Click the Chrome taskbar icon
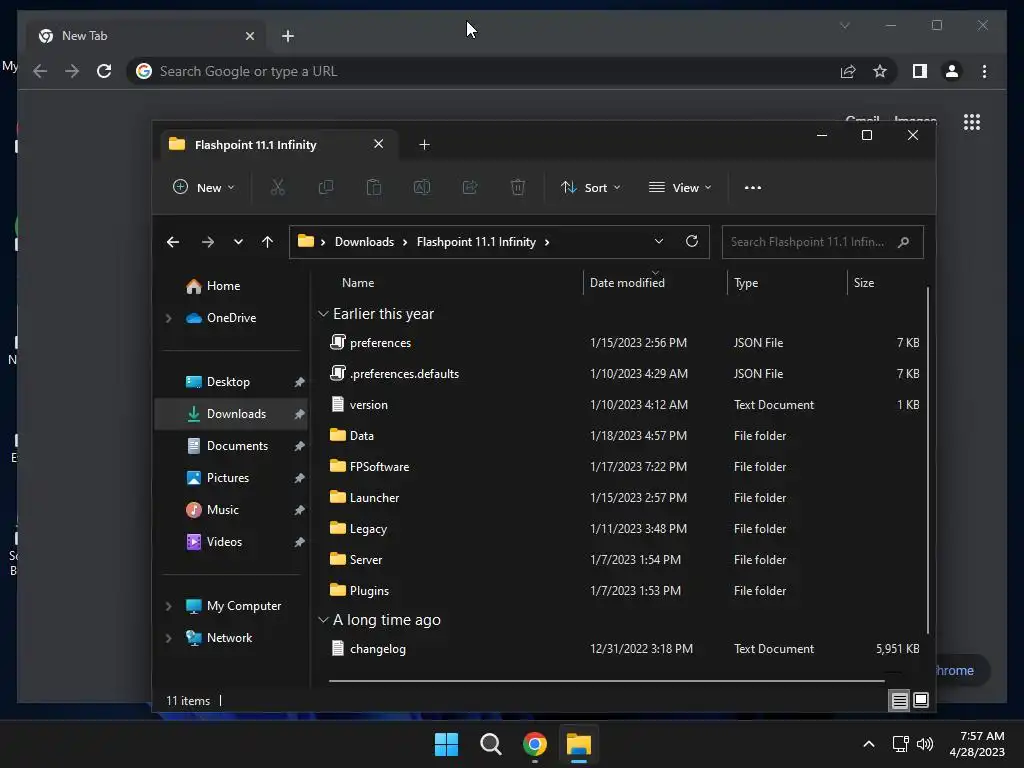Viewport: 1024px width, 768px height. pos(534,744)
